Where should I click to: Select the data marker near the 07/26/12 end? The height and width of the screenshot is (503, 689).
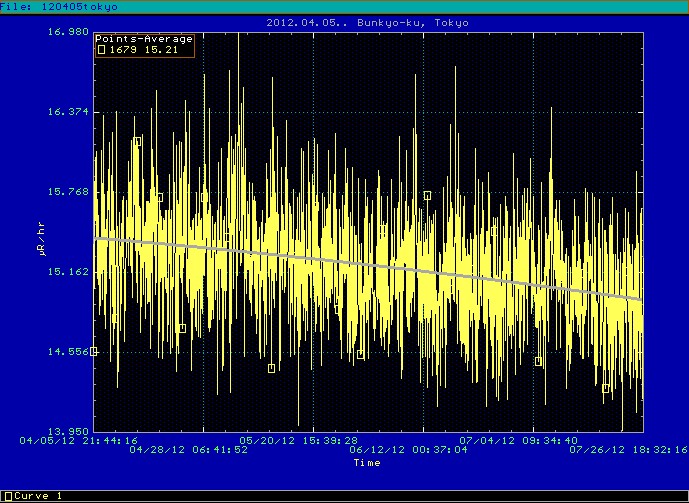point(606,388)
